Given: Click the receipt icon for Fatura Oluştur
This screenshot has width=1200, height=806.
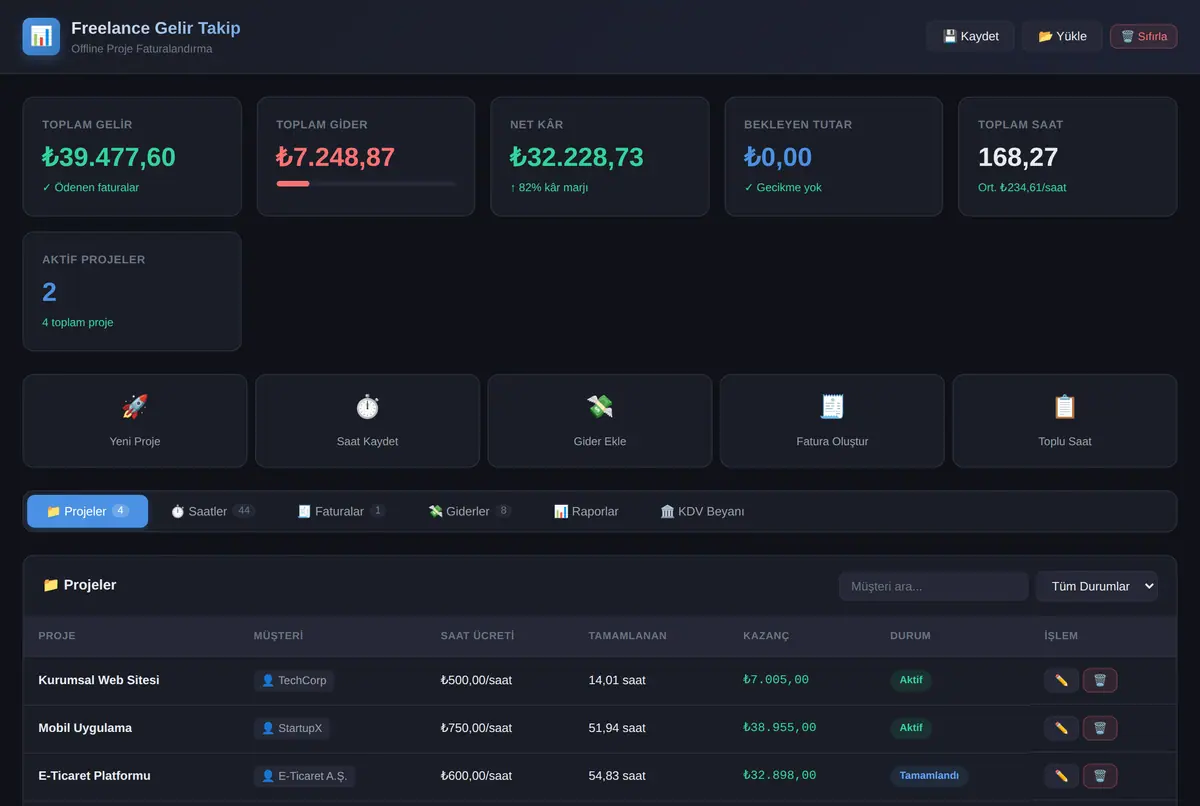Looking at the screenshot, I should click(832, 407).
